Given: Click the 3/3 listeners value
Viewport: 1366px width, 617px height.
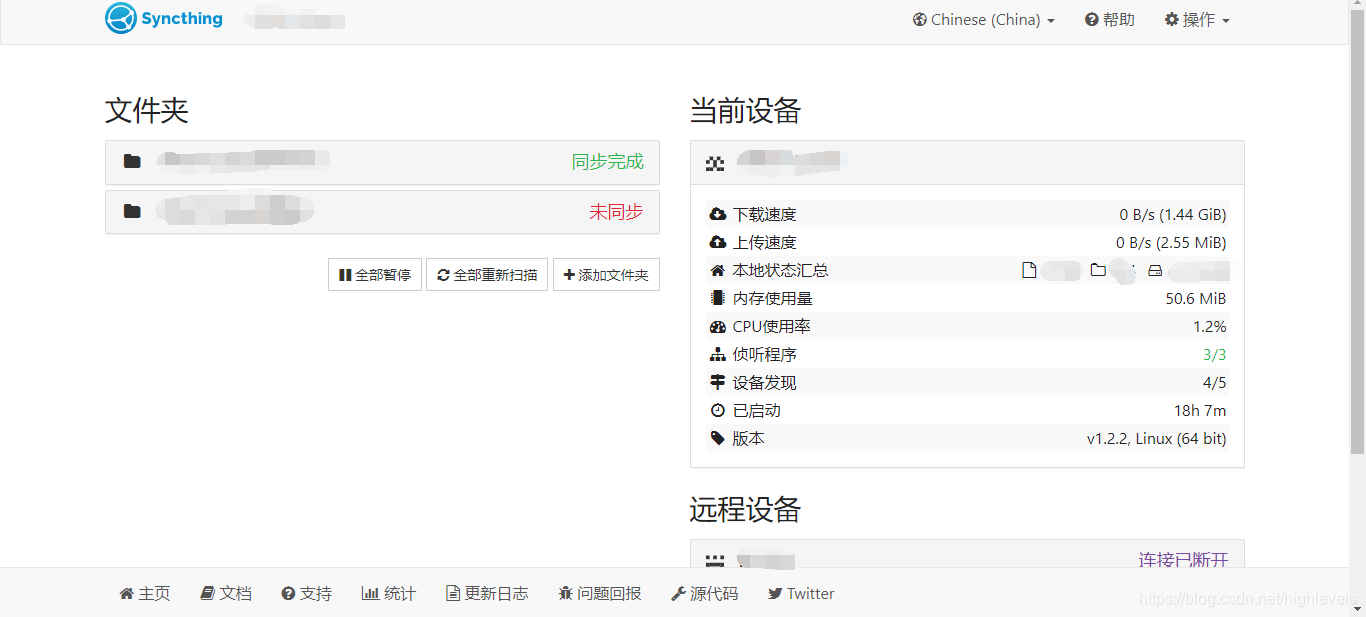Looking at the screenshot, I should point(1215,355).
